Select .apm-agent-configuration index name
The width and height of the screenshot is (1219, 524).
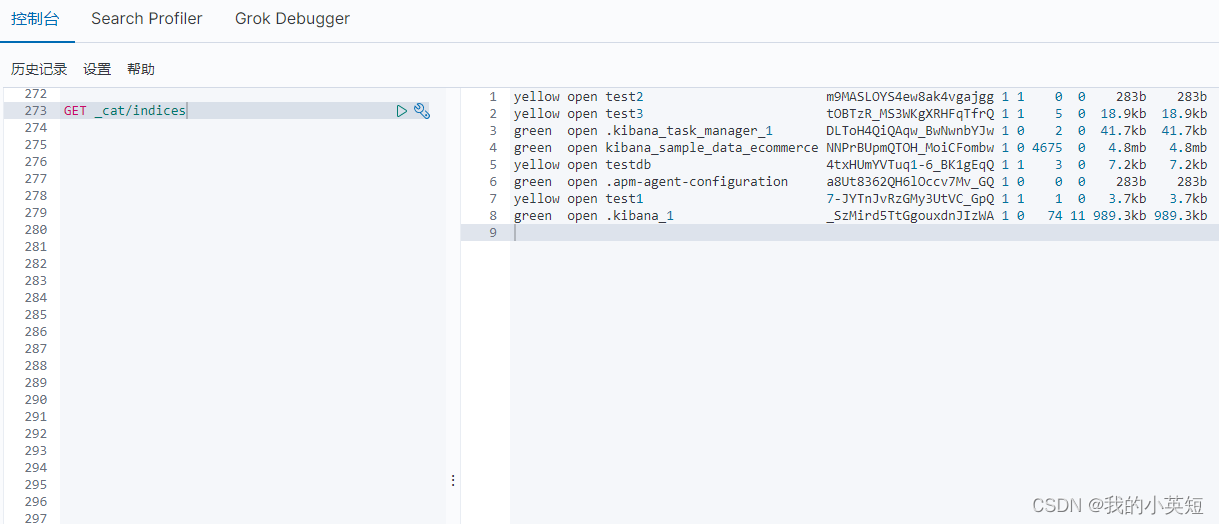coord(697,182)
